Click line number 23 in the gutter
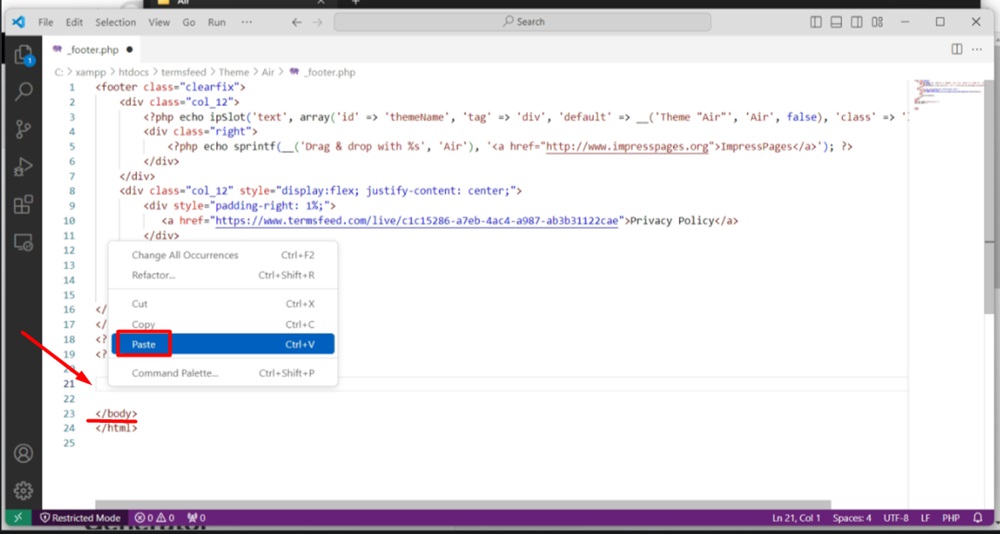Screen dimensions: 1000x534 point(69,413)
